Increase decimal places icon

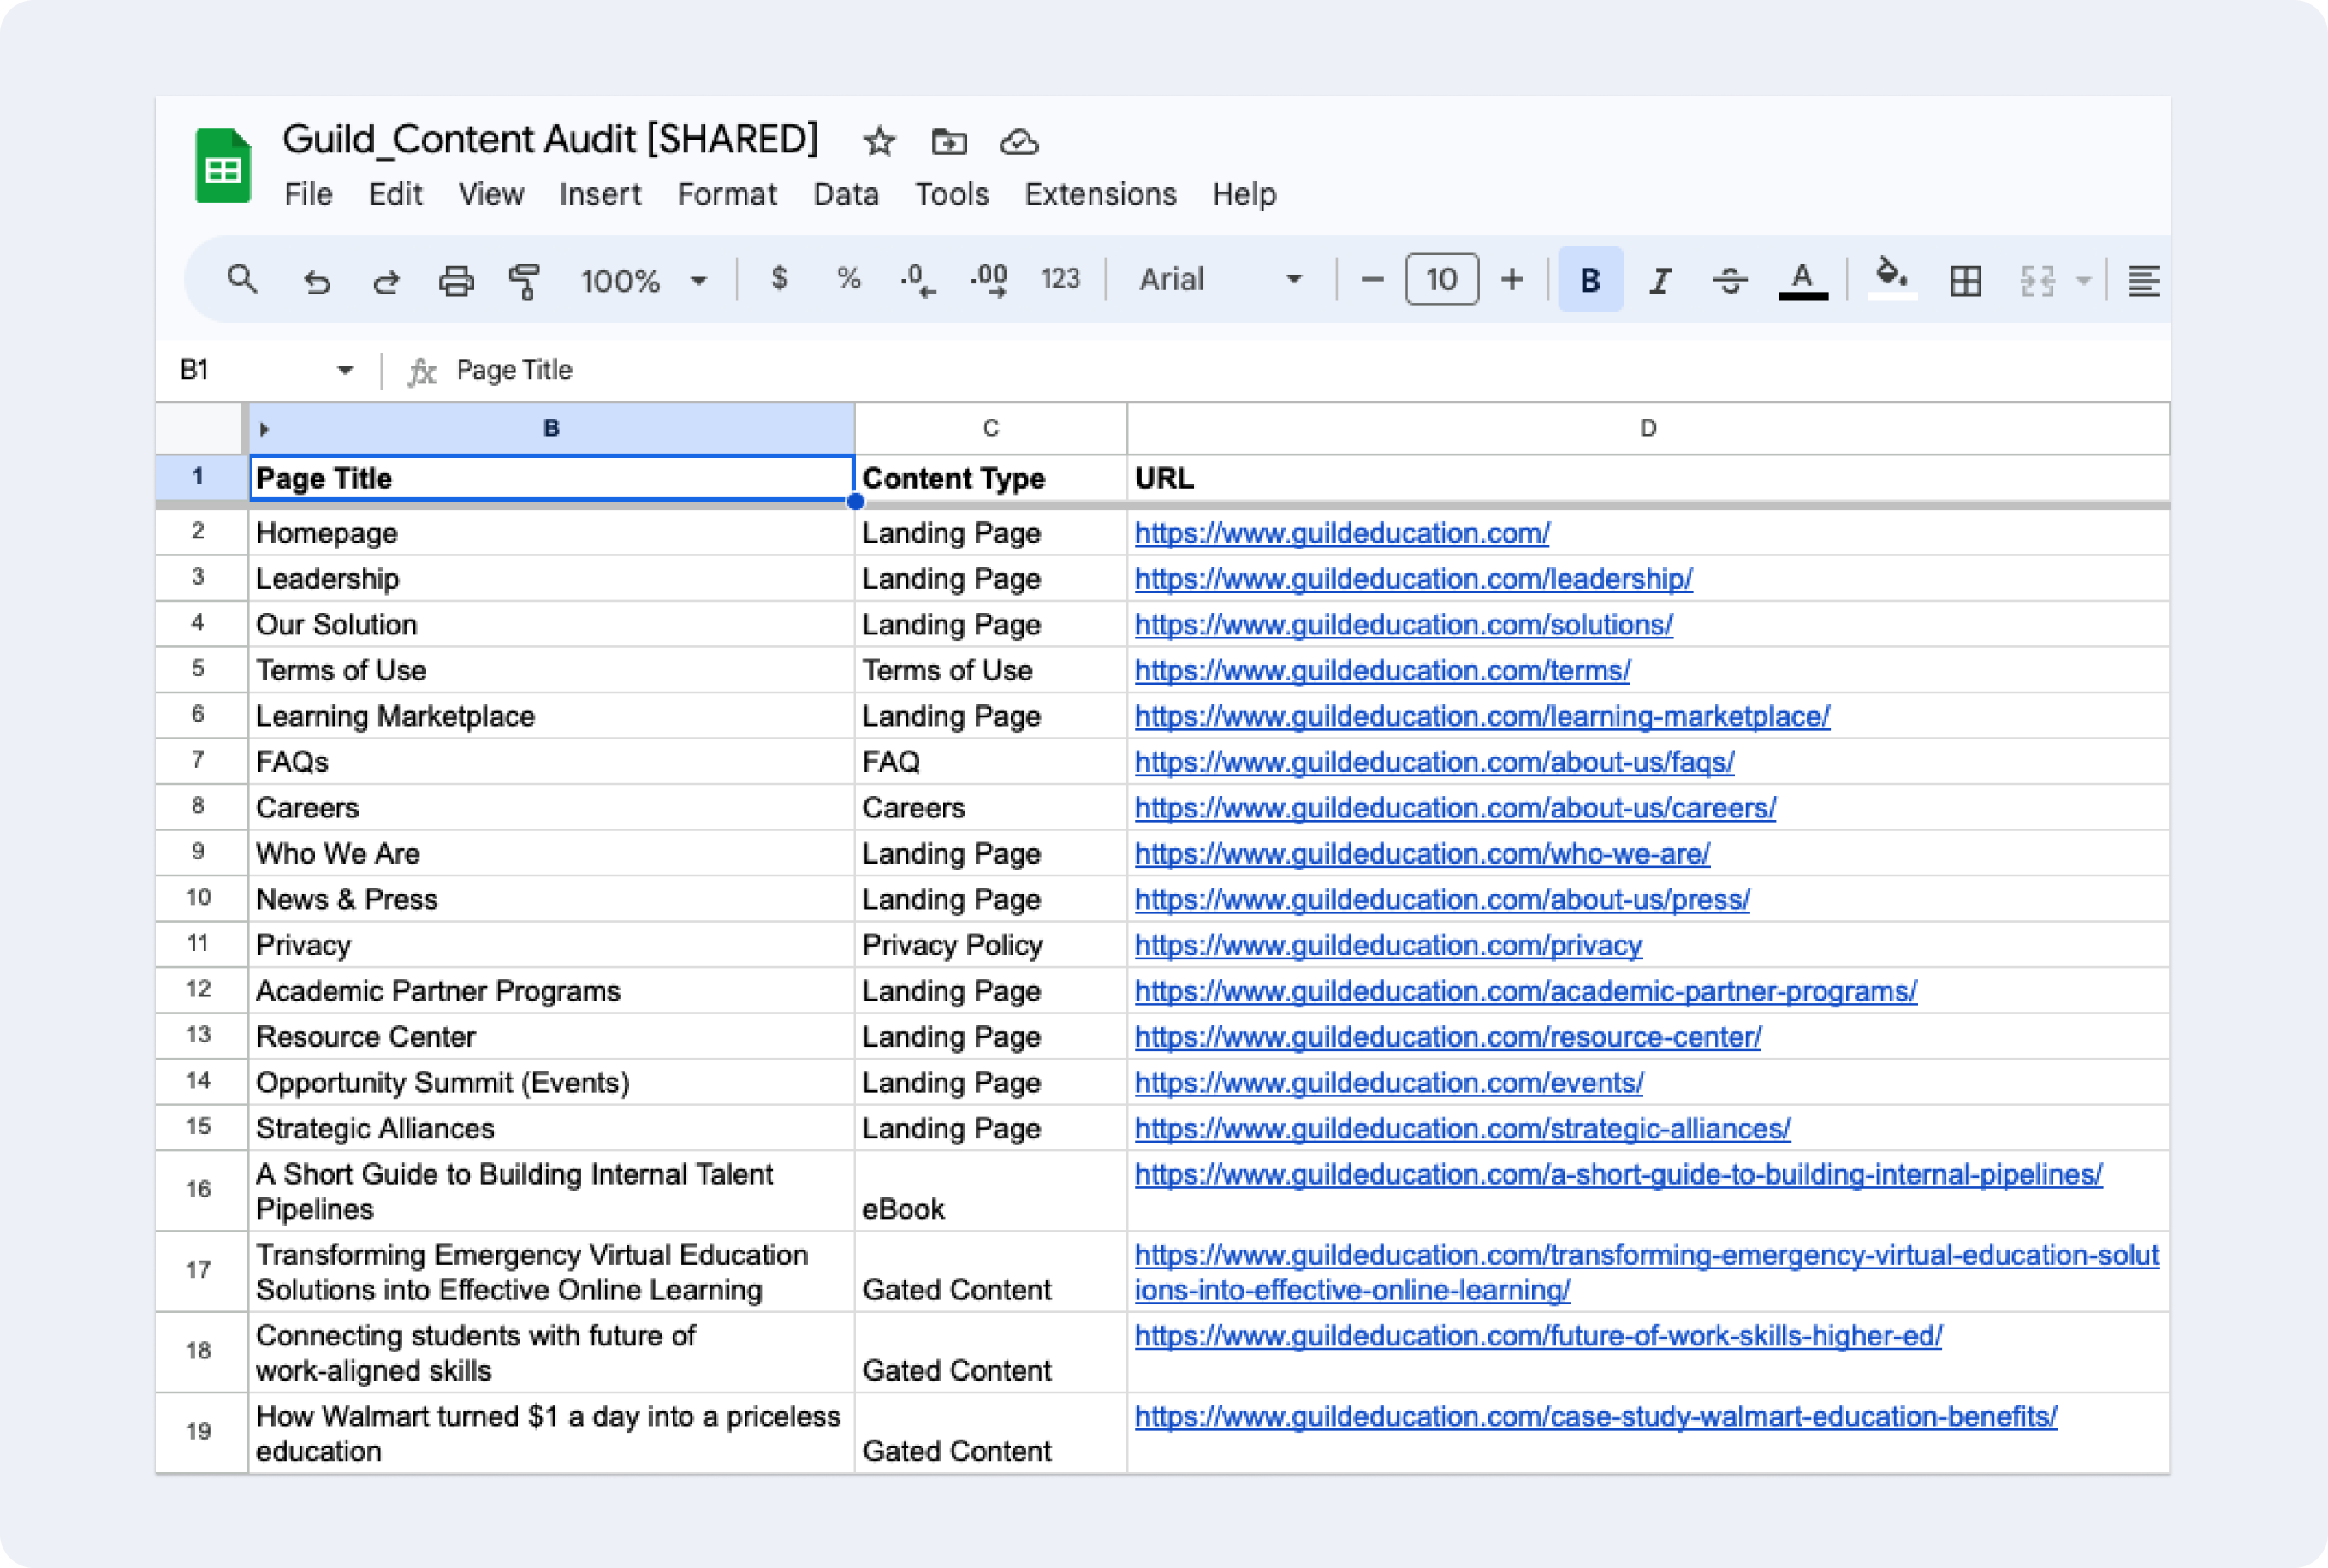point(989,279)
